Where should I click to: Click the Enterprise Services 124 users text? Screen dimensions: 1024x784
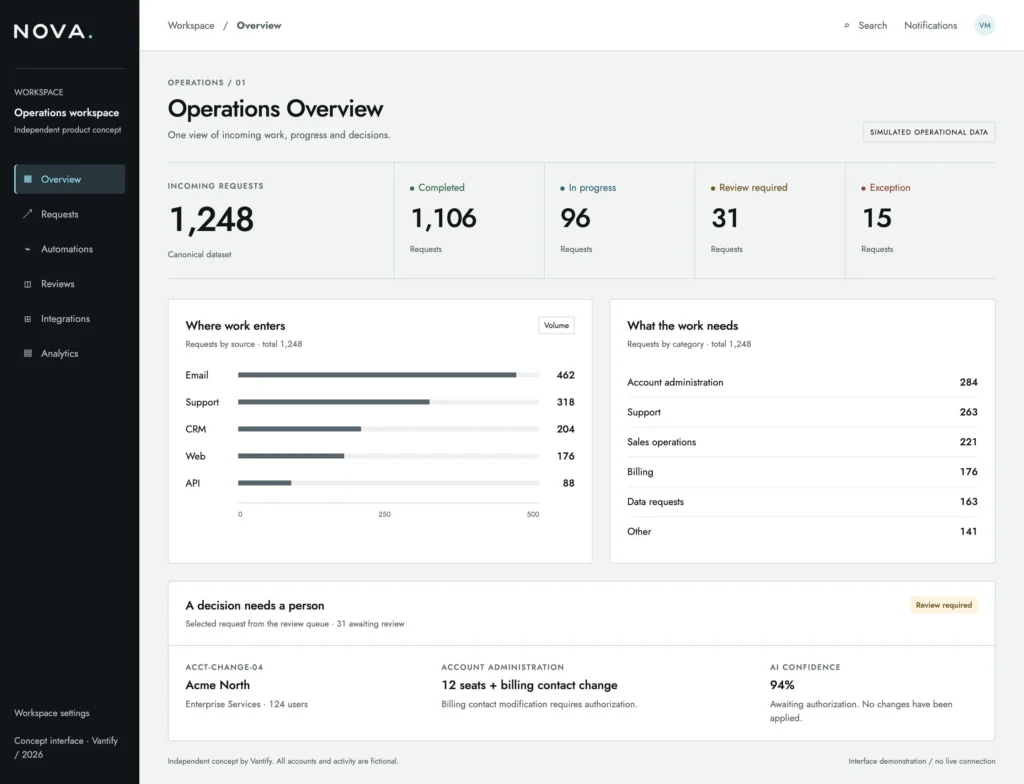pos(246,704)
